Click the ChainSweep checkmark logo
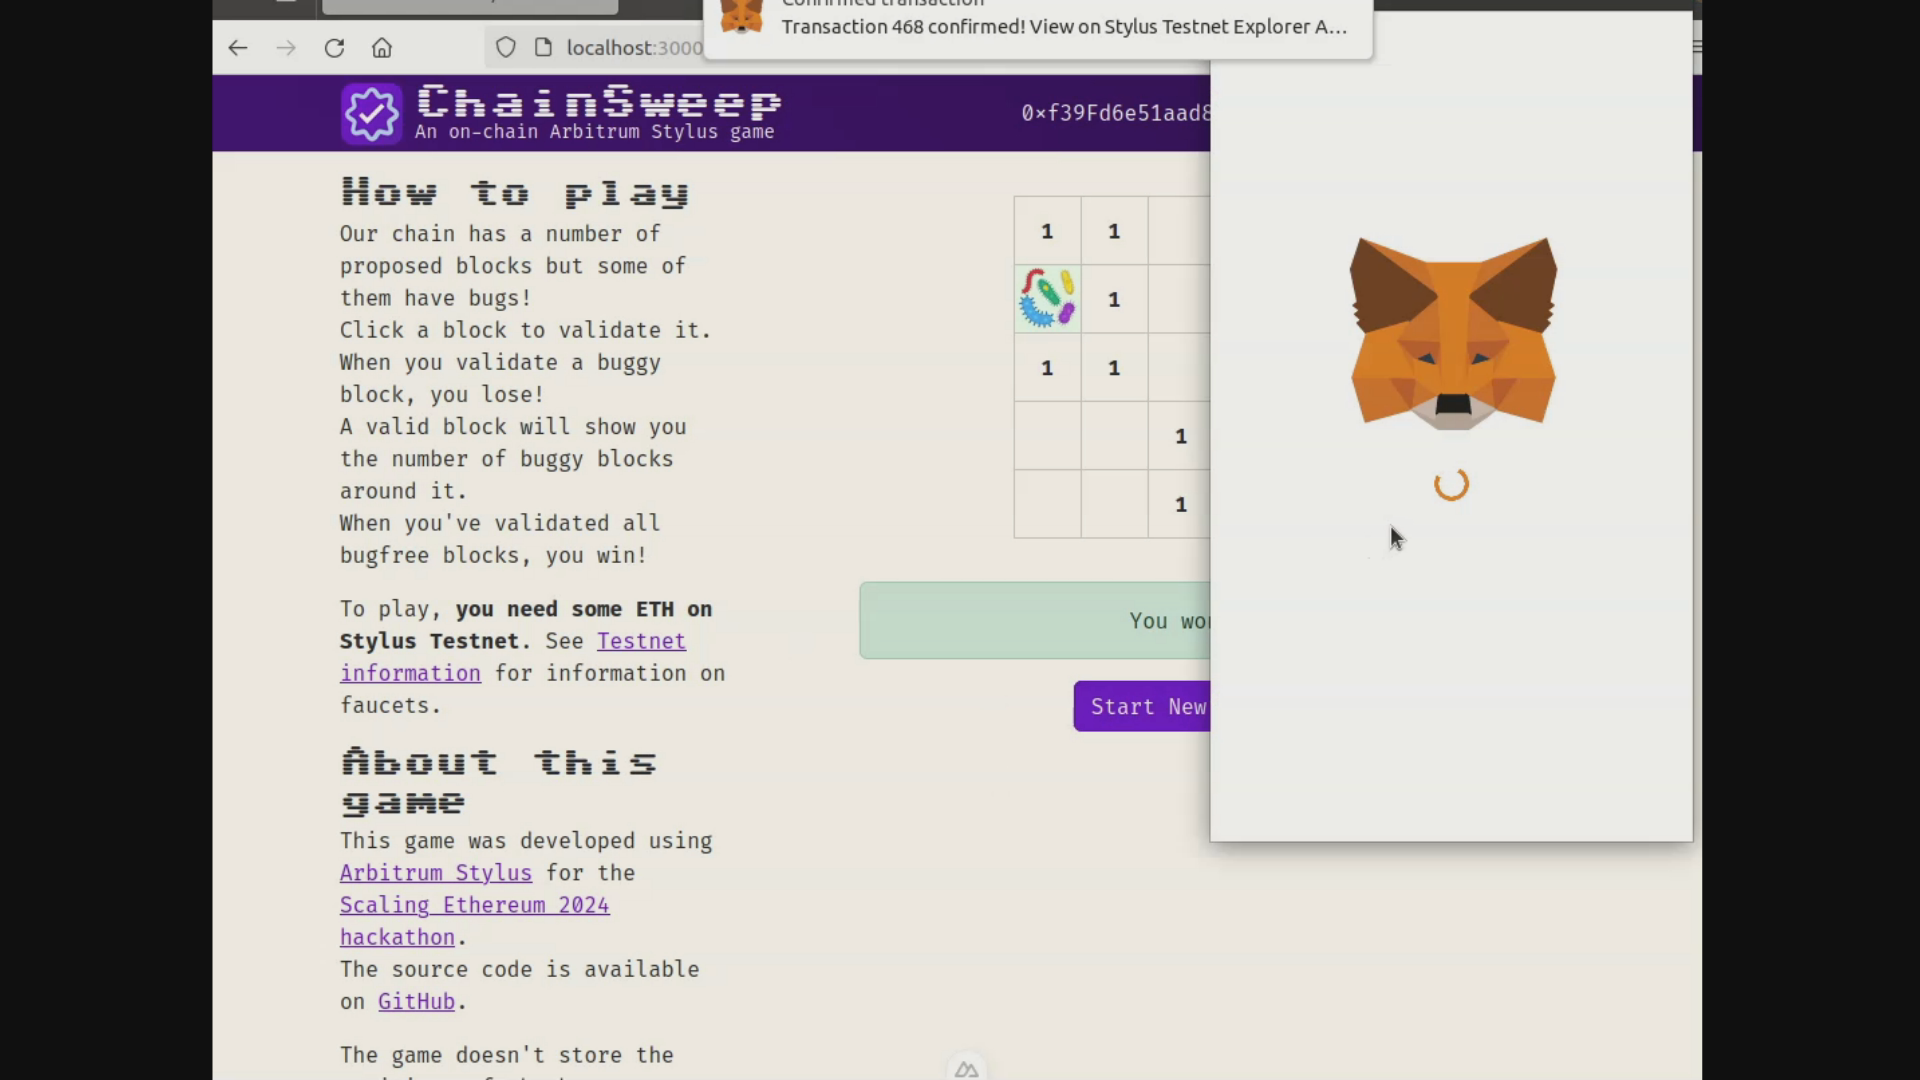1920x1080 pixels. pos(371,114)
